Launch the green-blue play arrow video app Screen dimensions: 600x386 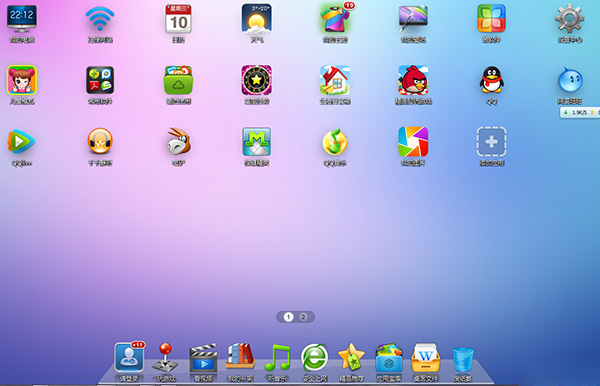tap(21, 142)
